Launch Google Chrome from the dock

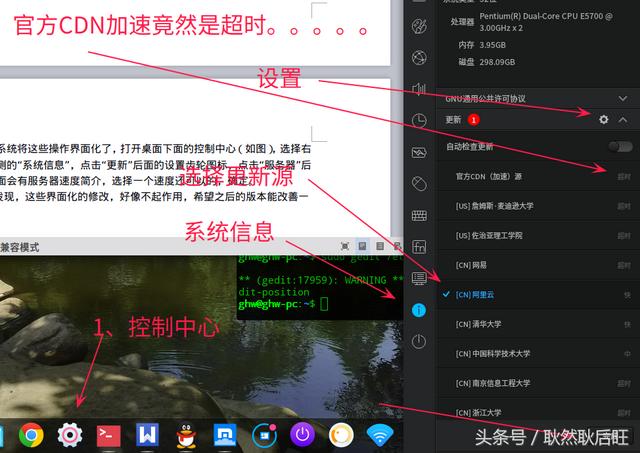click(31, 435)
